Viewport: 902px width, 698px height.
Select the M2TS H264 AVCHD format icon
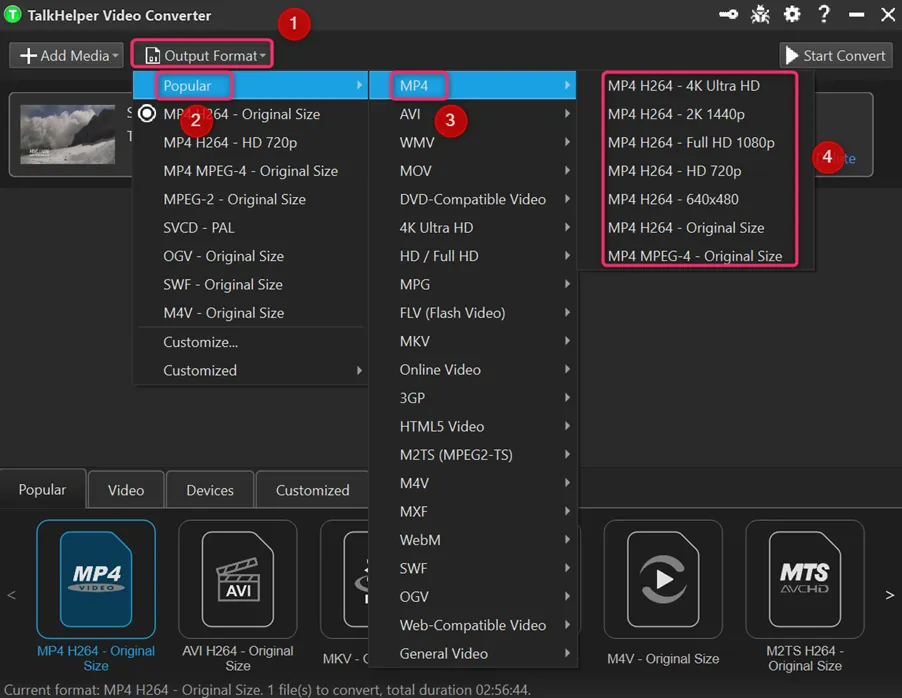pyautogui.click(x=805, y=579)
